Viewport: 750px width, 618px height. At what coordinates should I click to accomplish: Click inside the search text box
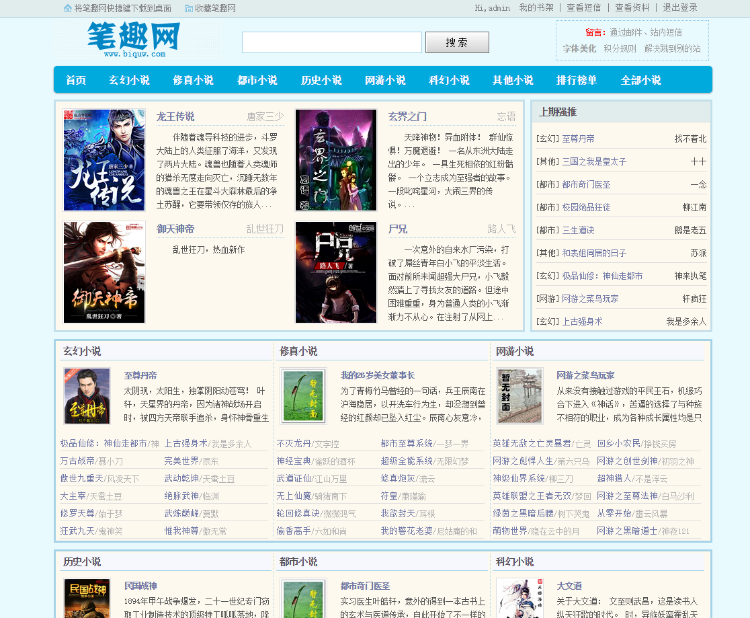331,42
